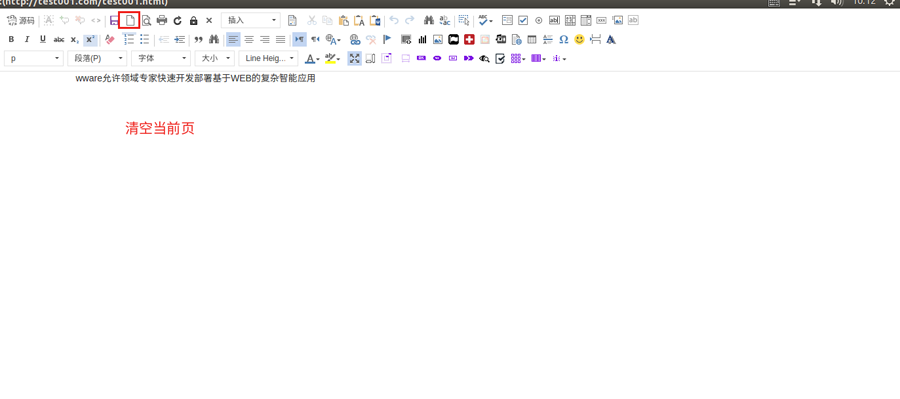Insert a form element icon
Image resolution: width=900 pixels, height=399 pixels.
click(x=507, y=20)
